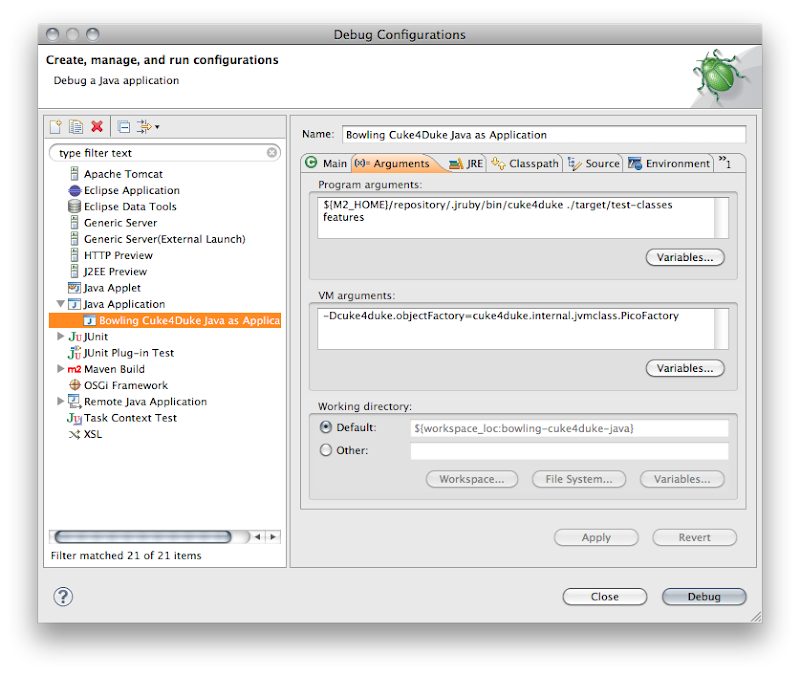Click the window resize grip corner
This screenshot has width=800, height=675.
(757, 616)
